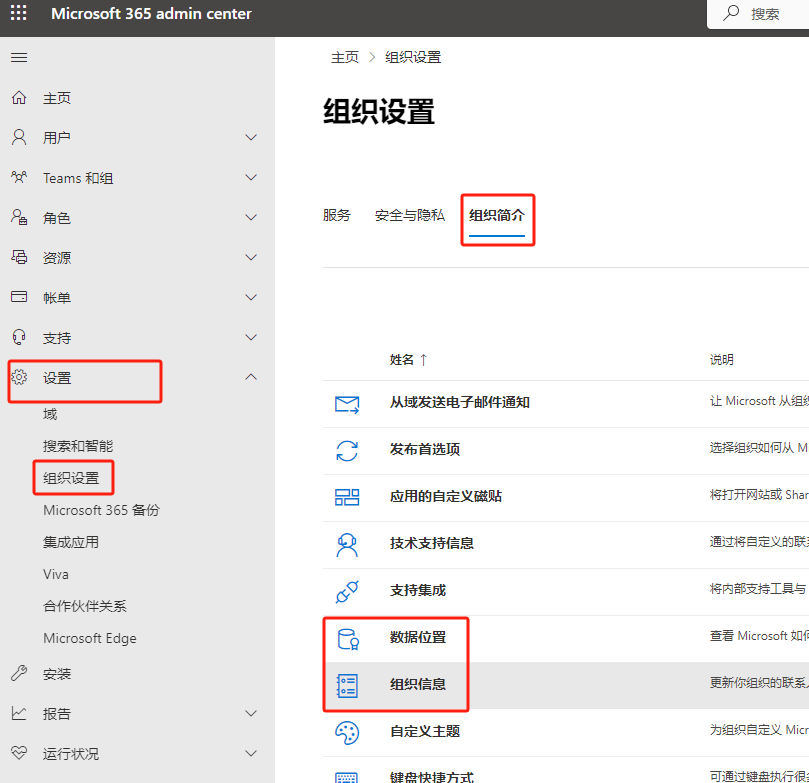Click the sync icon for 发布首选项

coord(347,451)
